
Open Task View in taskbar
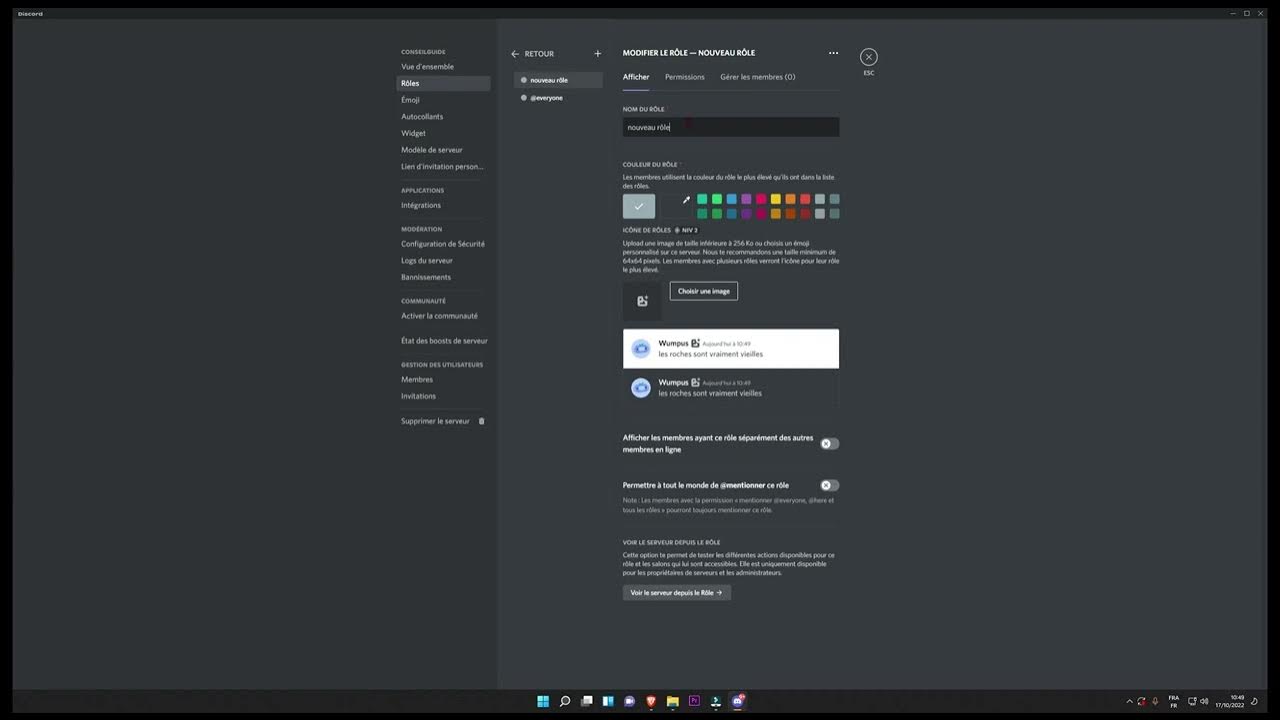587,701
